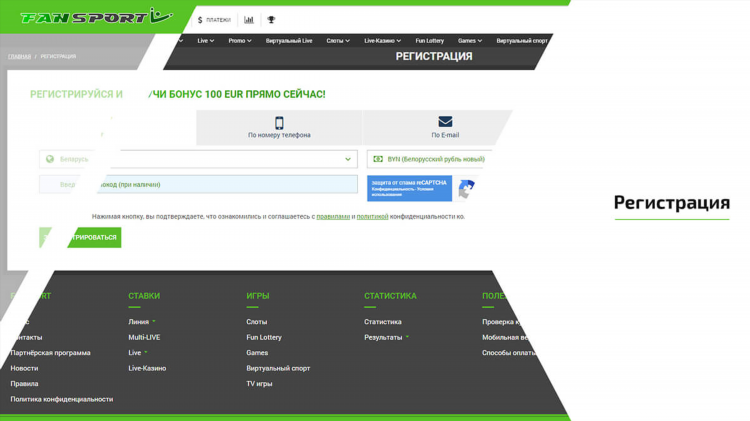Click the reCAPTCHA logo icon

tap(465, 188)
